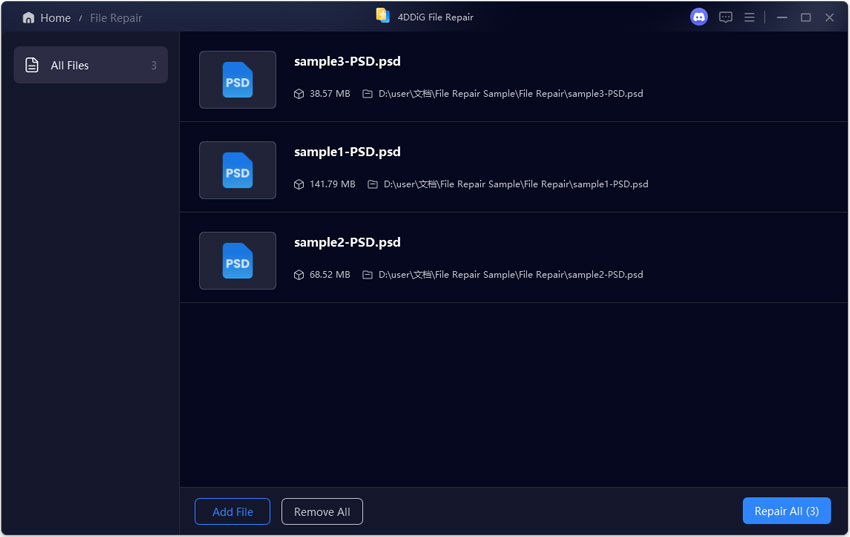Minimize the 4DDiG window
This screenshot has height=537, width=850.
pyautogui.click(x=782, y=17)
